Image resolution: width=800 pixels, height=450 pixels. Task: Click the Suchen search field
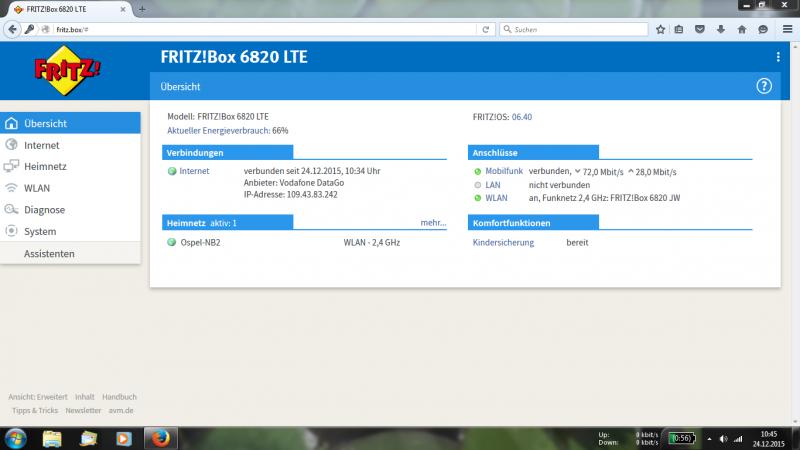tap(574, 30)
